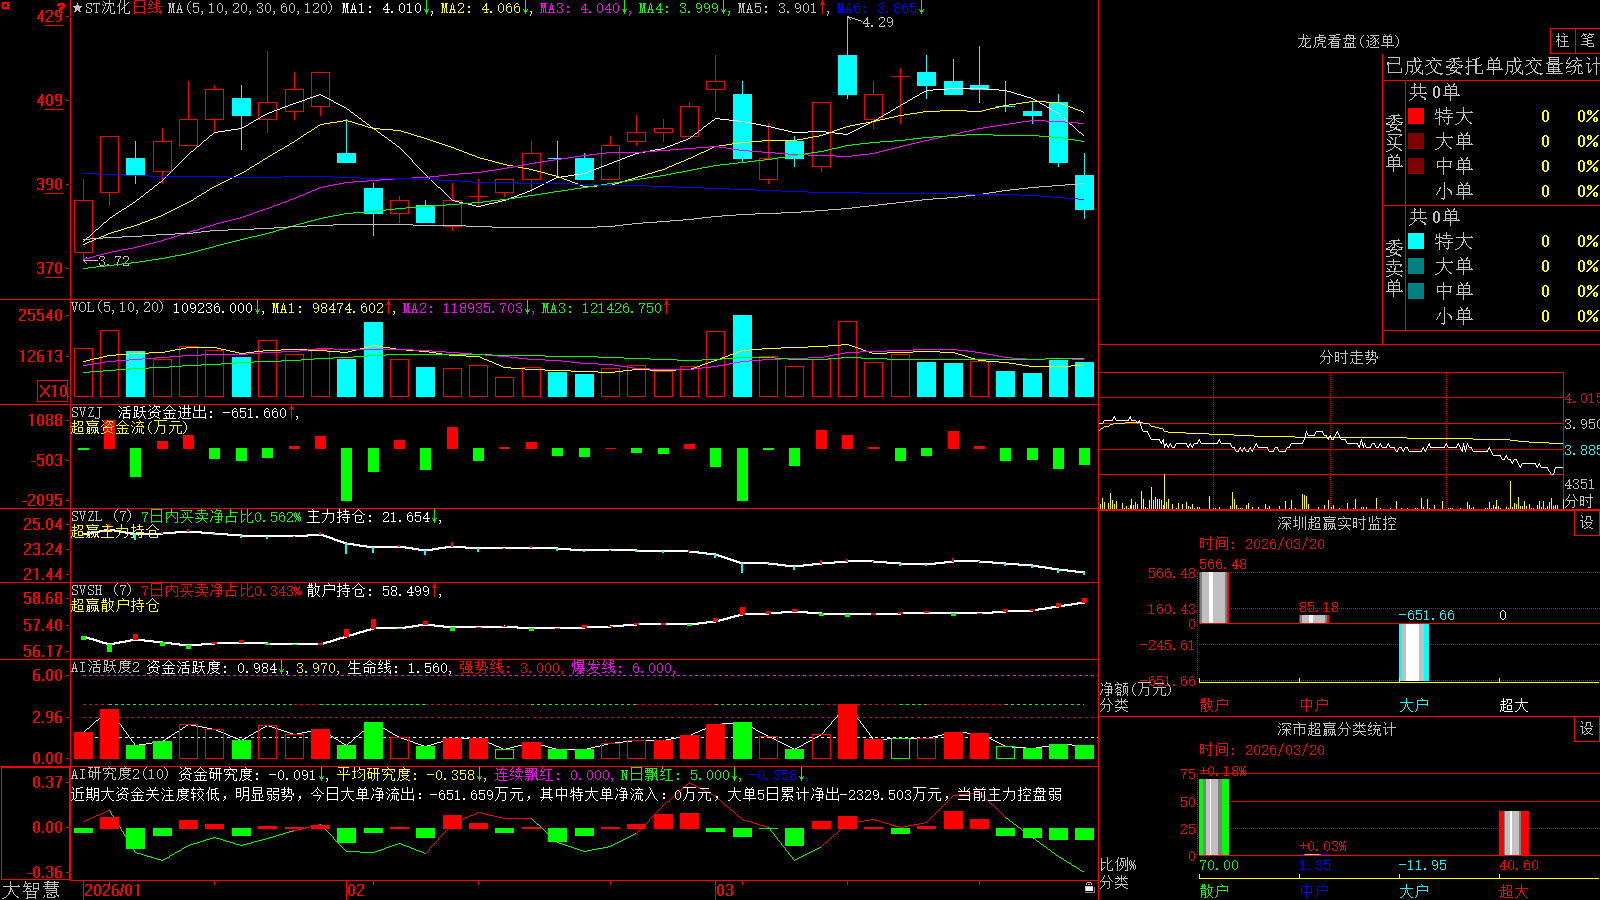This screenshot has width=1600, height=900.
Task: Click the SVZL (7) indicator name
Action: tap(101, 516)
